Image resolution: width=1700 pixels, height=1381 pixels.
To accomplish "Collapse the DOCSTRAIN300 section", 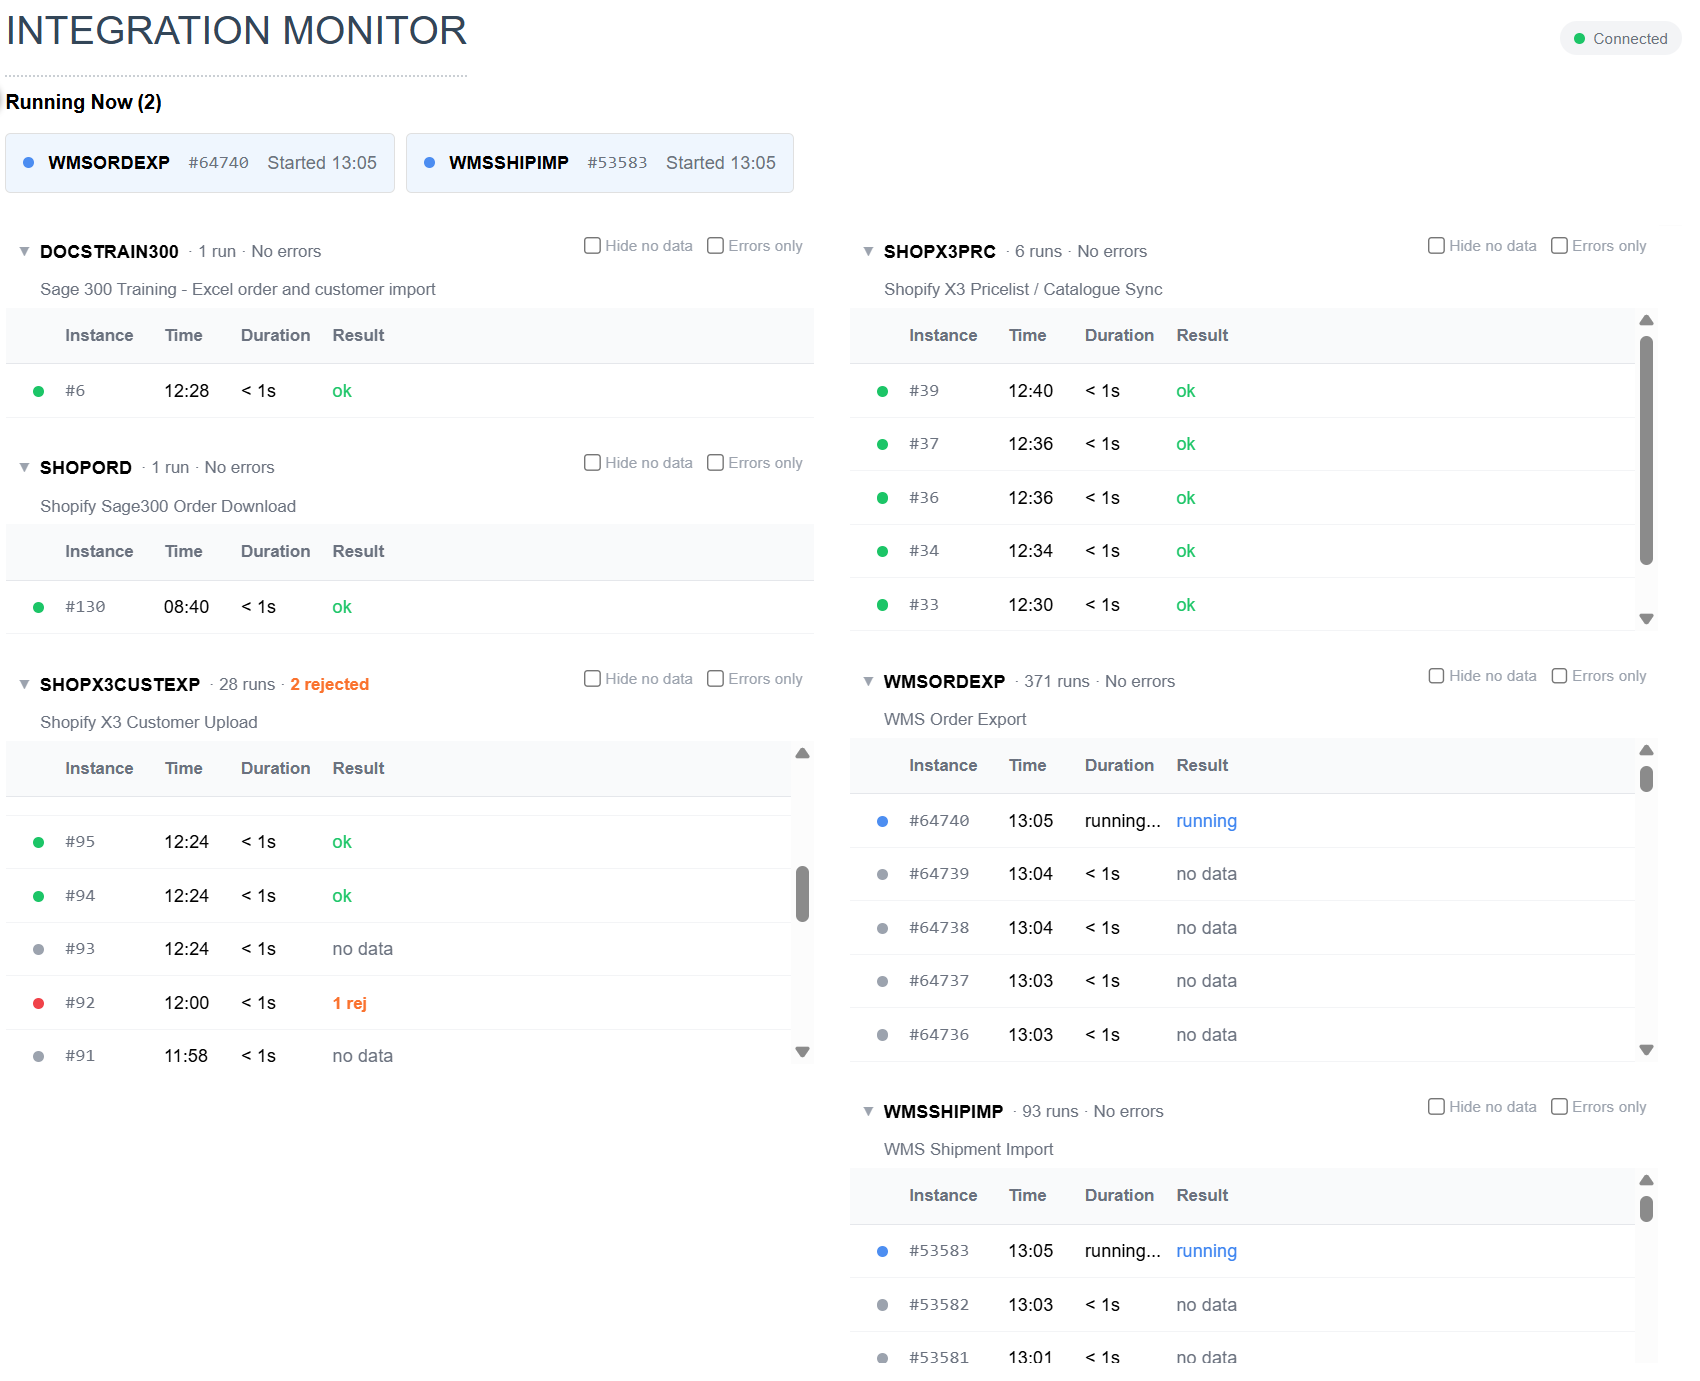I will point(24,251).
